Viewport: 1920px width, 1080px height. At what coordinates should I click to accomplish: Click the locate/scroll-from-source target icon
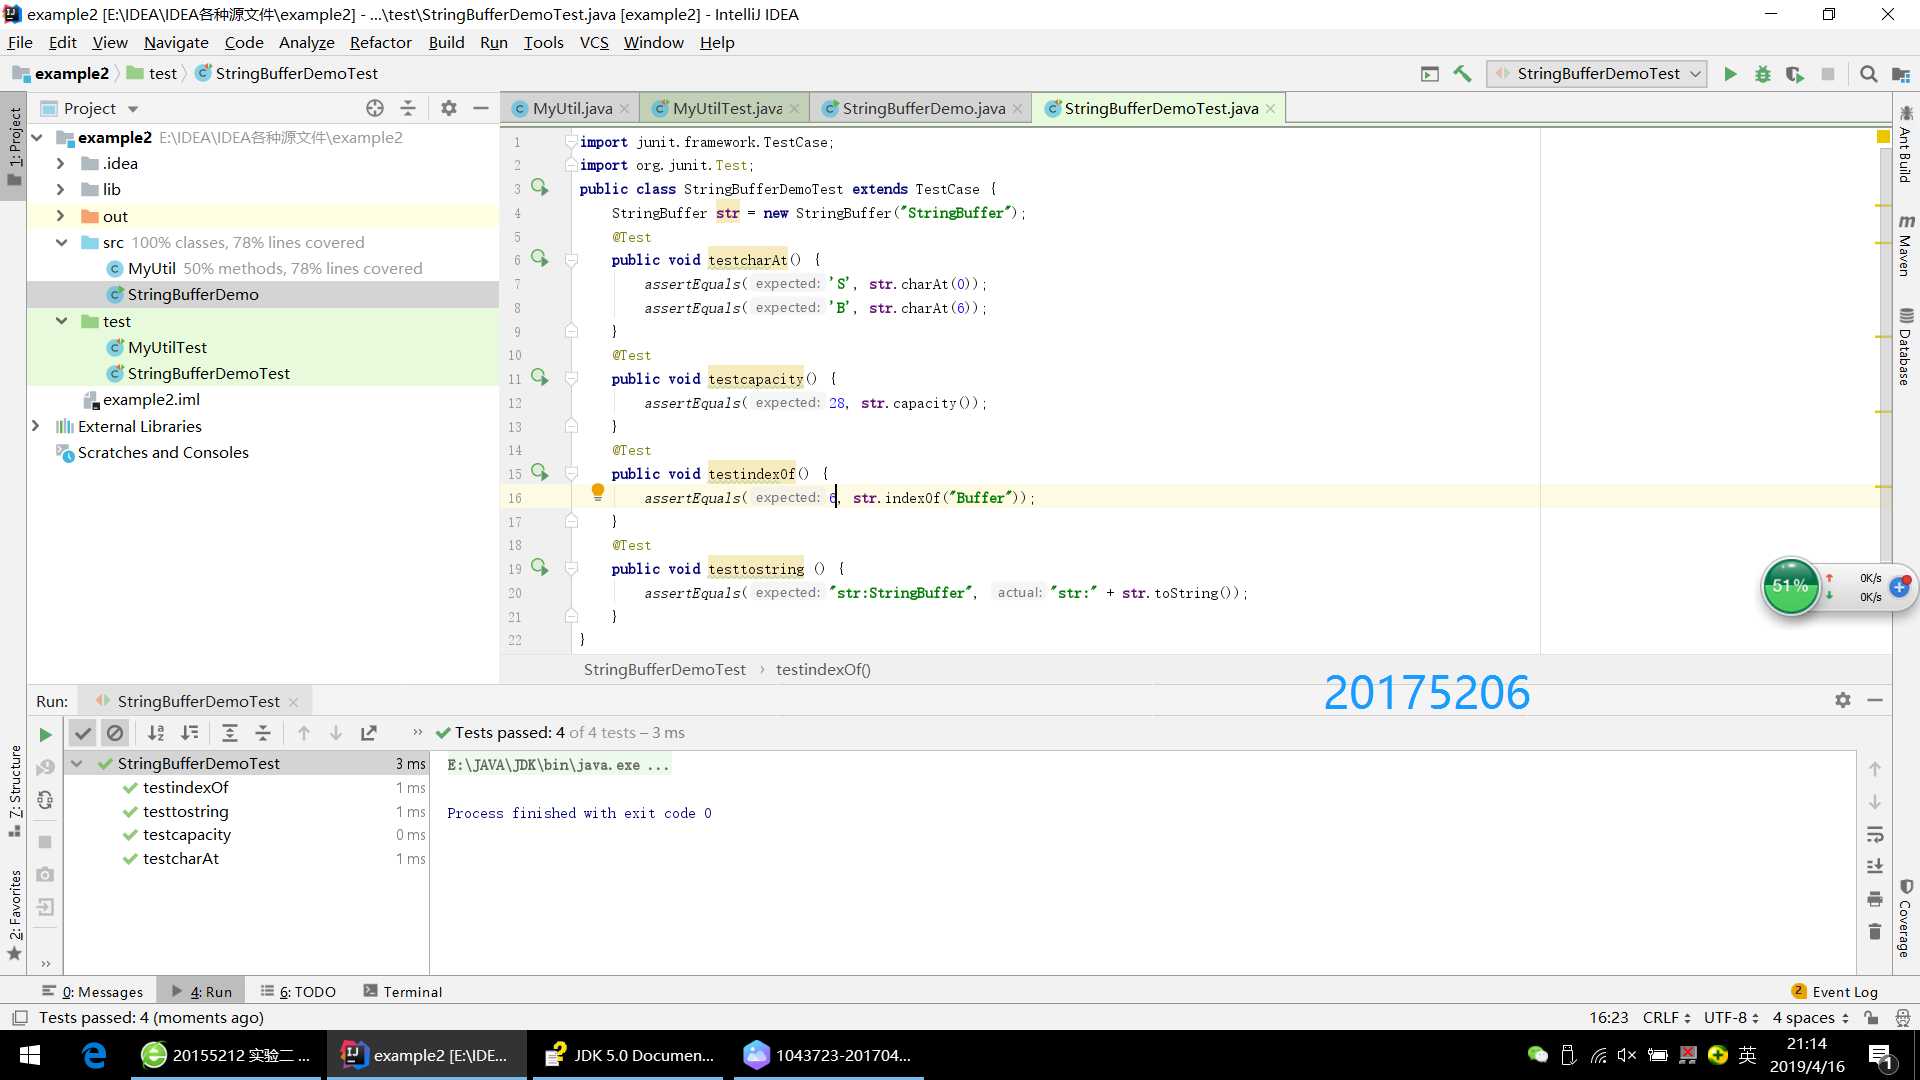coord(375,108)
